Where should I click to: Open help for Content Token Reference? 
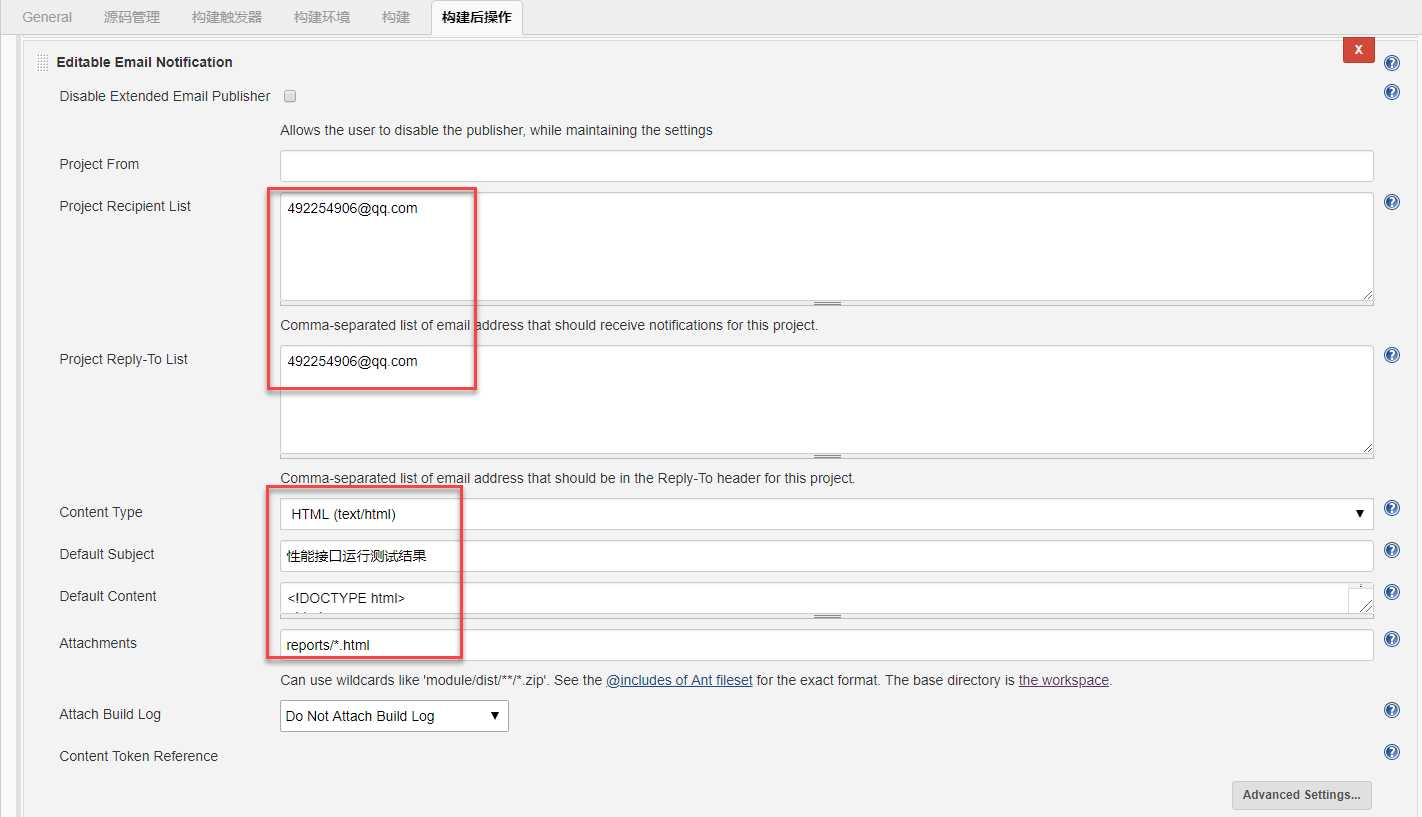(1391, 752)
